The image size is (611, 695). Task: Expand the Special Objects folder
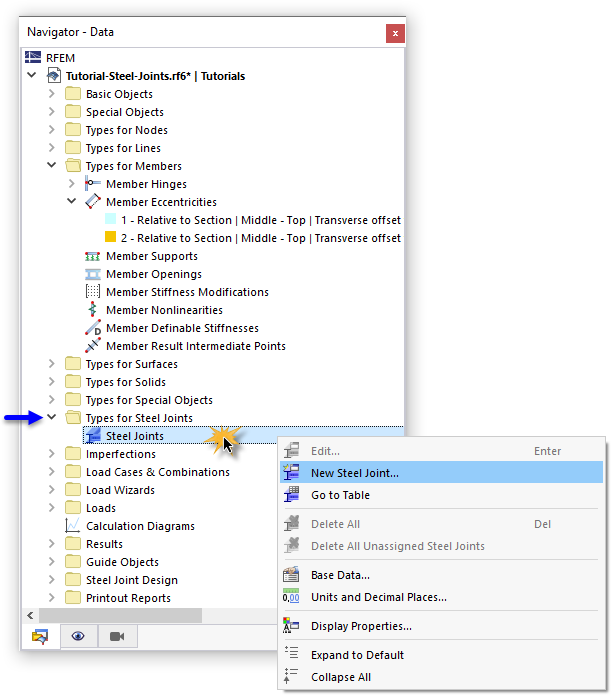52,111
